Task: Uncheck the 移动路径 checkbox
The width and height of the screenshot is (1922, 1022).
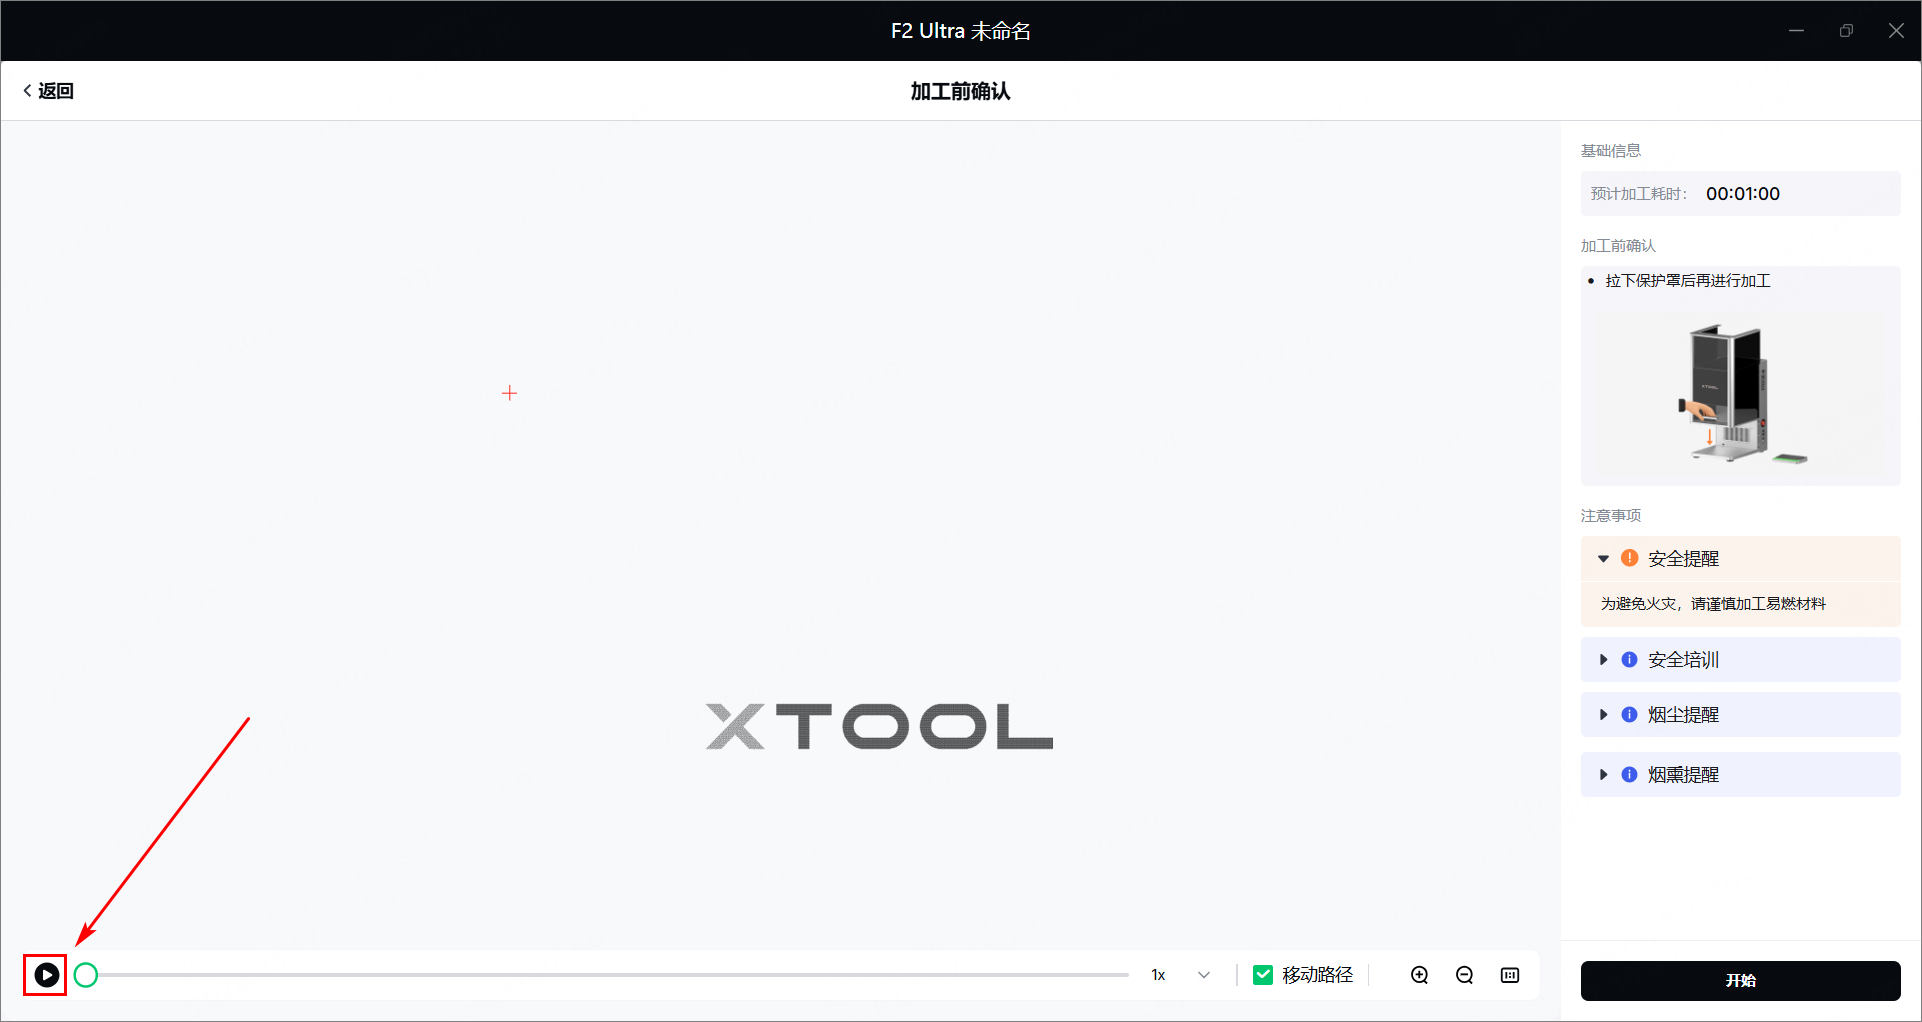Action: tap(1263, 975)
